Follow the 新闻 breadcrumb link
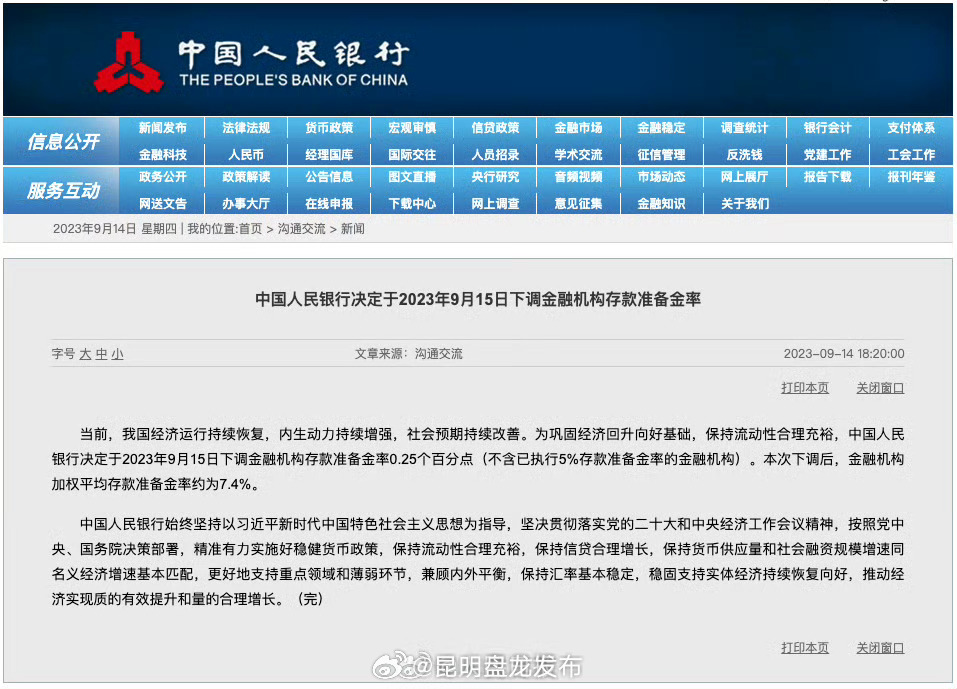Screen dimensions: 957x689 tap(352, 229)
